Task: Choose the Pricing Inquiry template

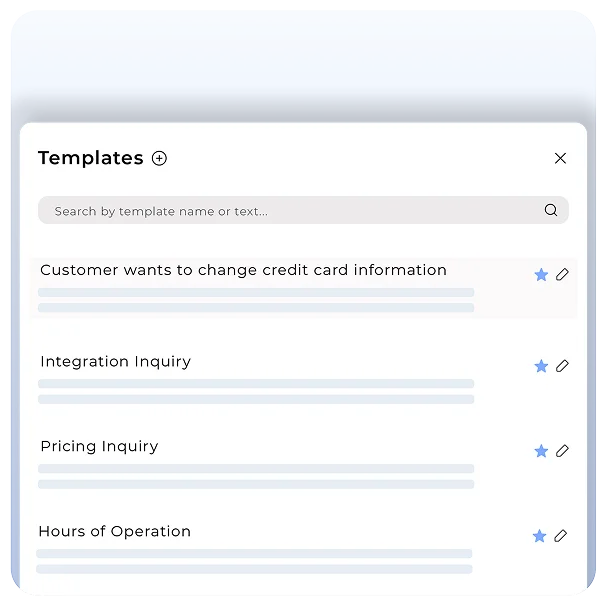Action: tap(99, 447)
